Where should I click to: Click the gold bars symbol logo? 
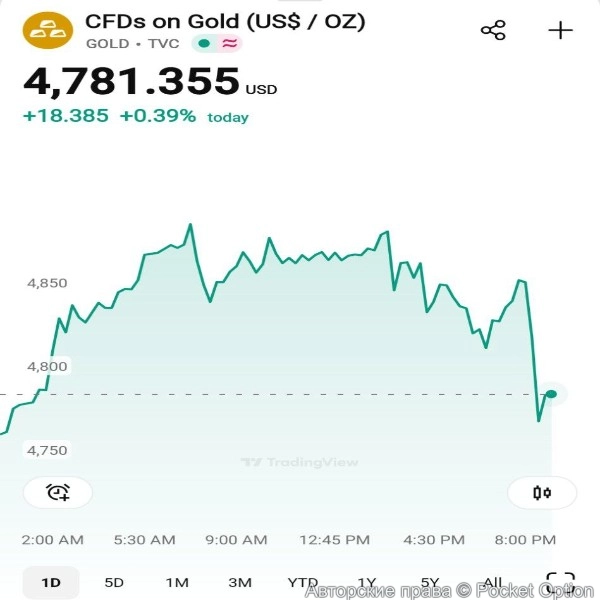pyautogui.click(x=48, y=31)
